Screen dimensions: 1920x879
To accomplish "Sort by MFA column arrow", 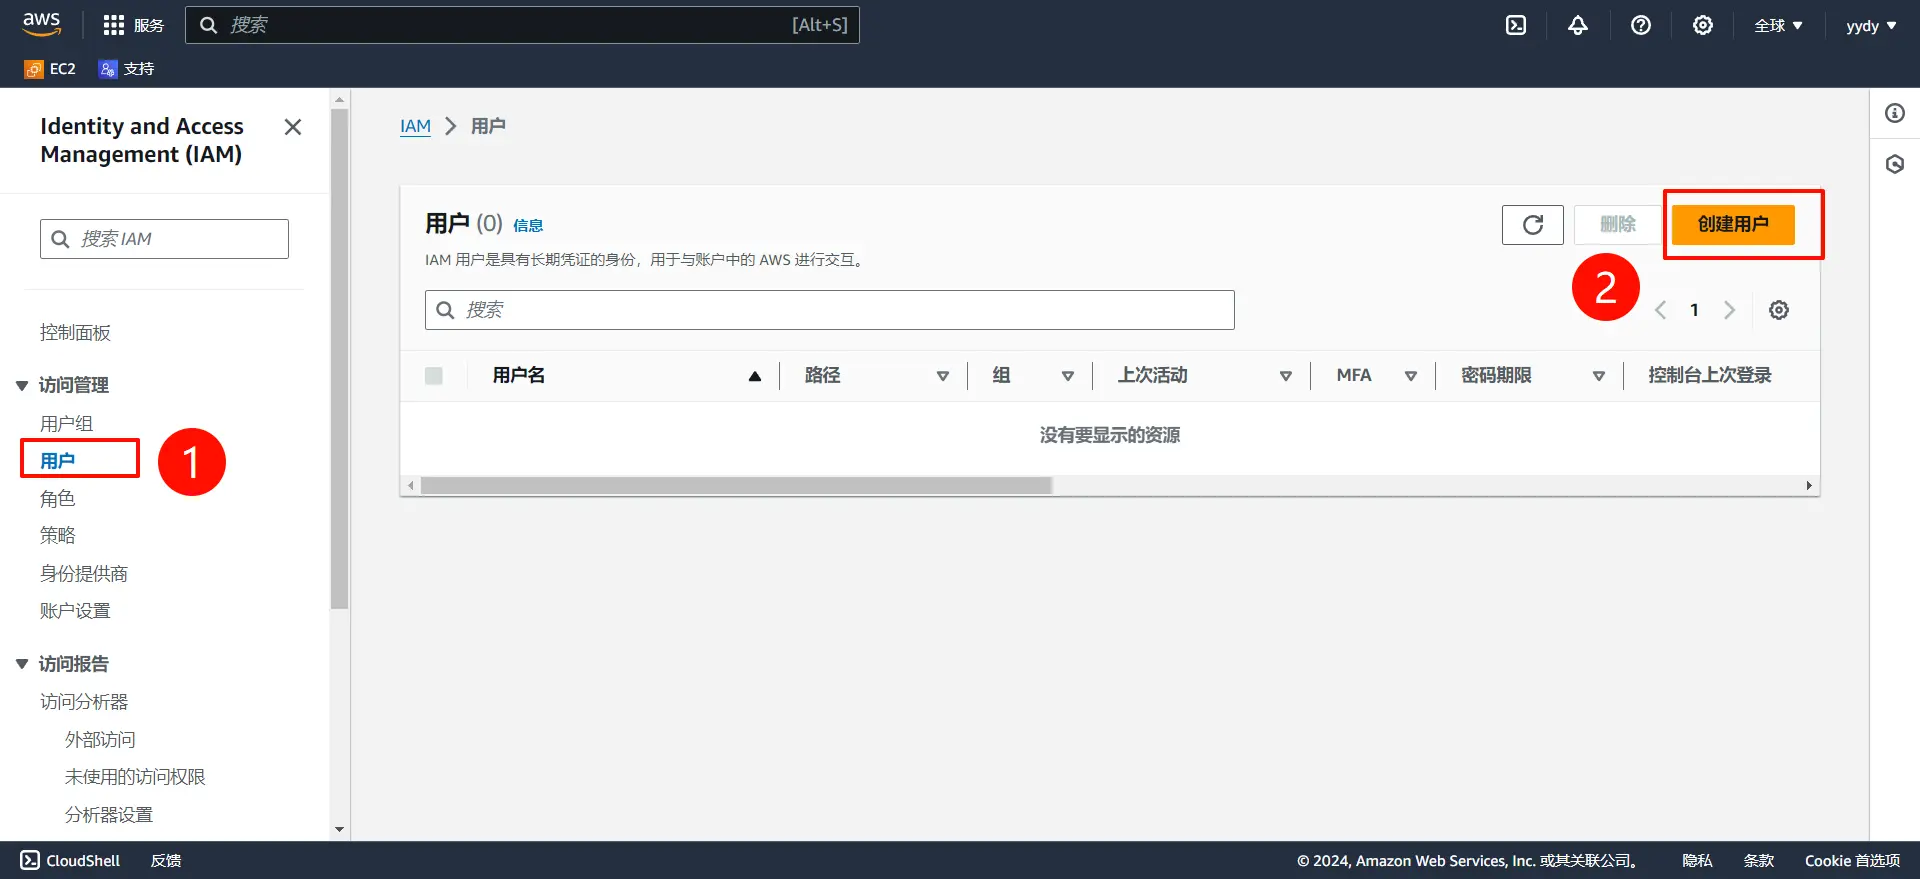I will pos(1411,376).
